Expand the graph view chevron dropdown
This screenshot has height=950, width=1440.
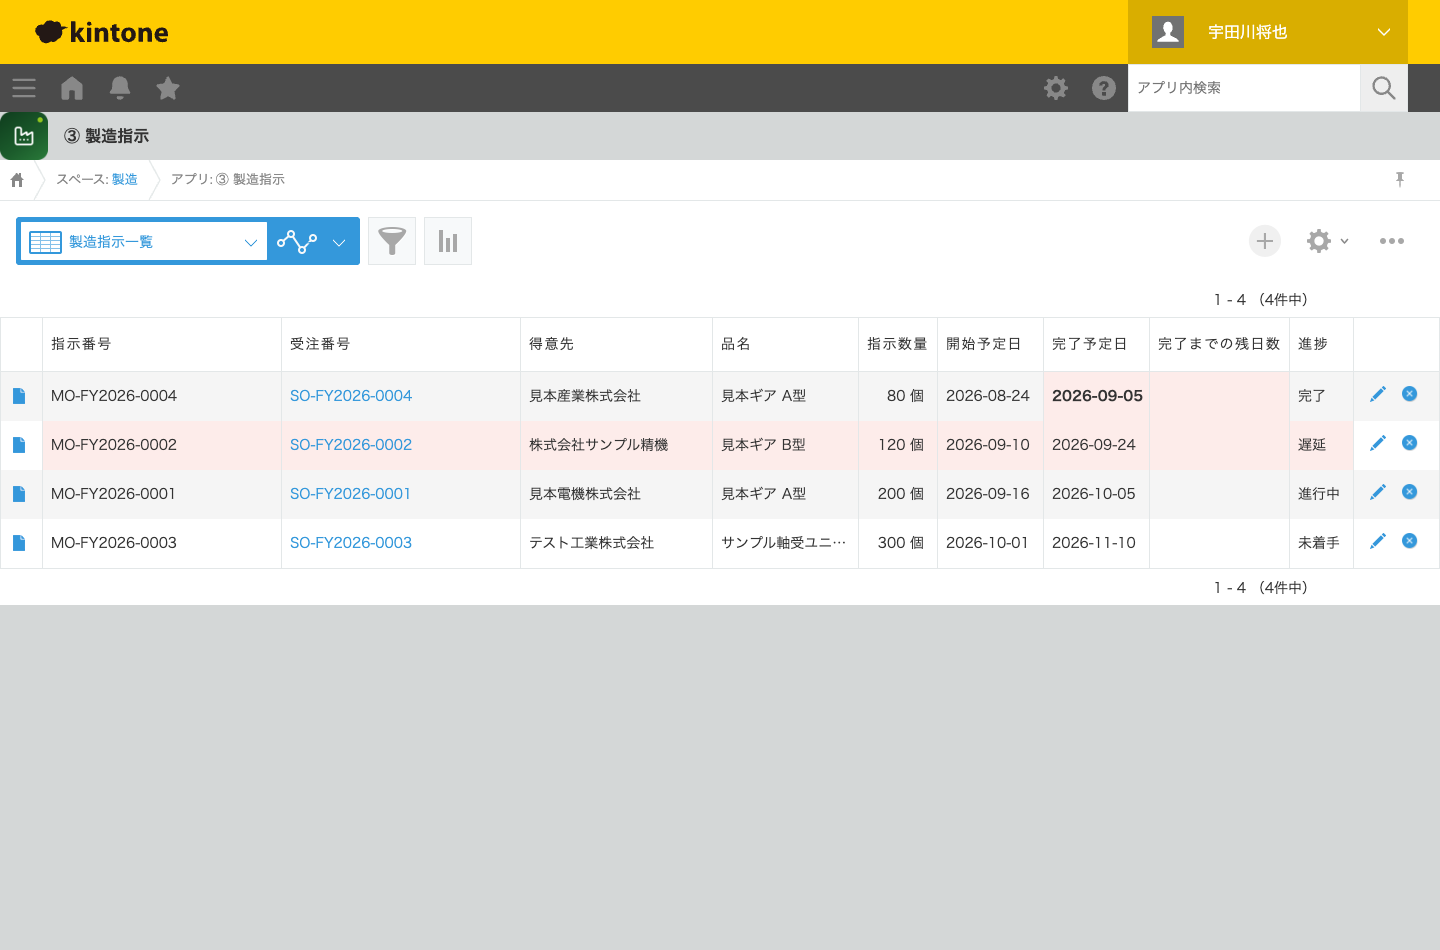point(339,242)
